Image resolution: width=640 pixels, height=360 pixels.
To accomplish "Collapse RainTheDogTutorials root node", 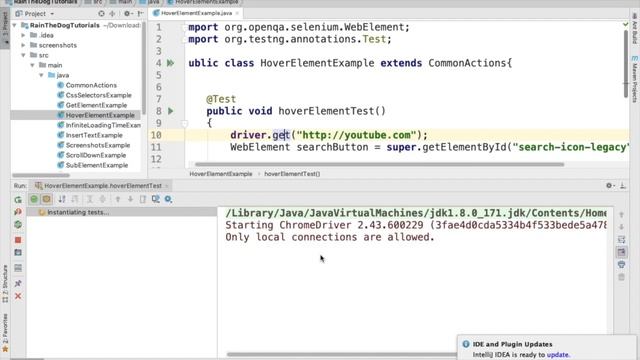I will point(15,25).
